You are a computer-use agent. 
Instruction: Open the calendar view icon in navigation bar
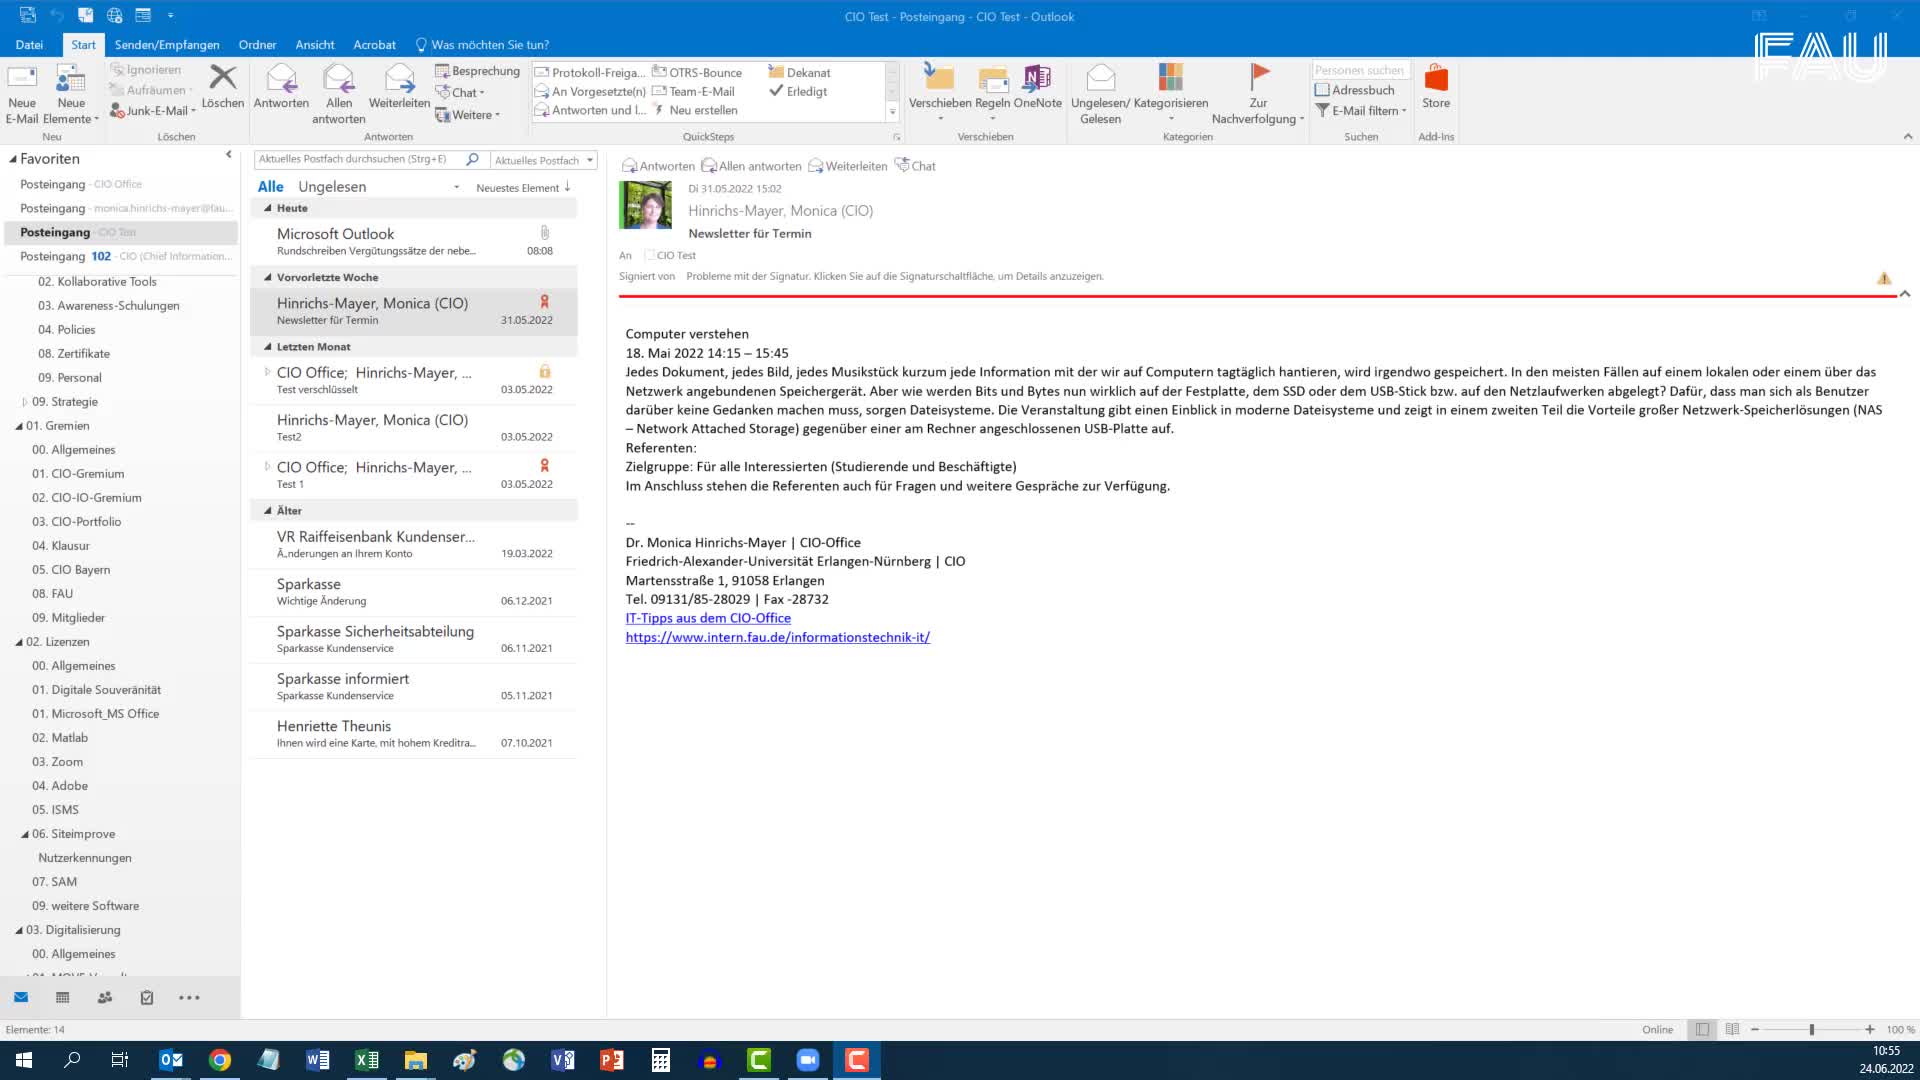coord(63,997)
